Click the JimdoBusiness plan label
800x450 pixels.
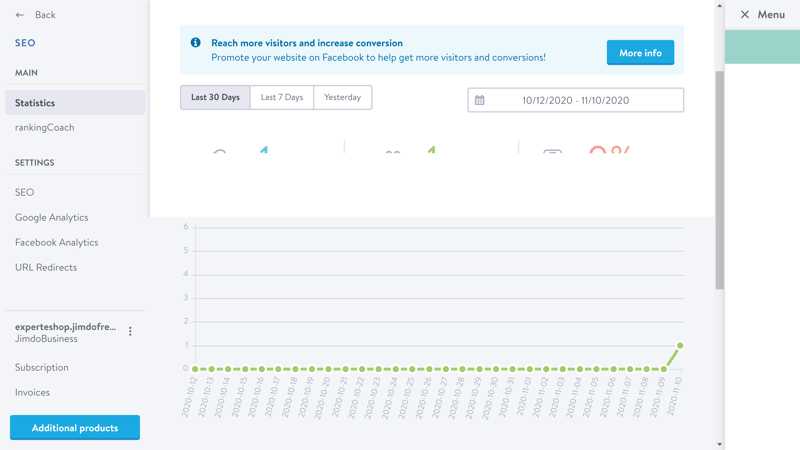pyautogui.click(x=46, y=339)
